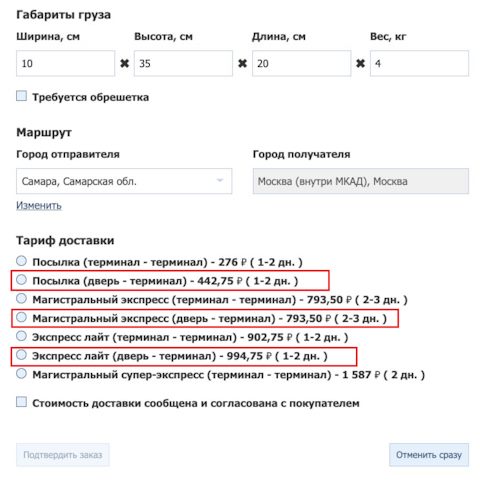
Task: Click the Отменить сразу button
Action: point(429,455)
